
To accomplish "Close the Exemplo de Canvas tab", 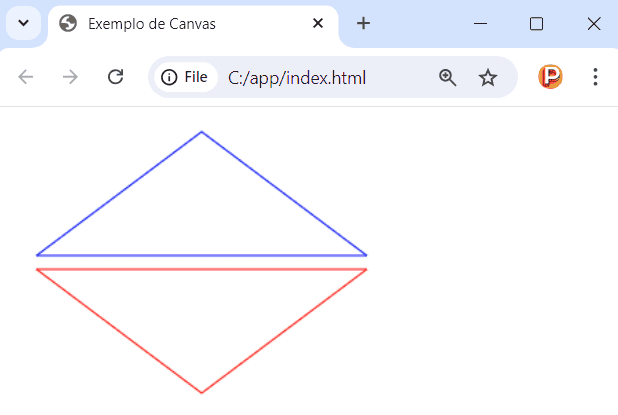I will click(318, 24).
